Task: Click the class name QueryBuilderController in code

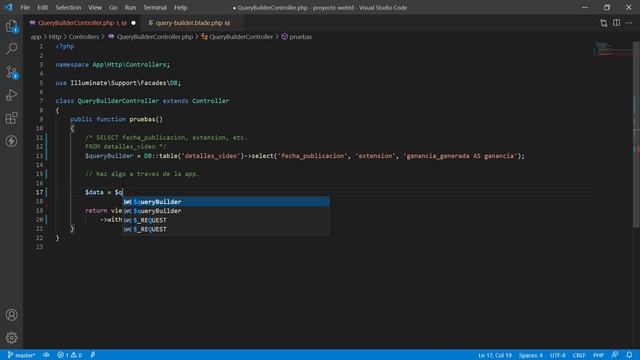Action: (118, 101)
